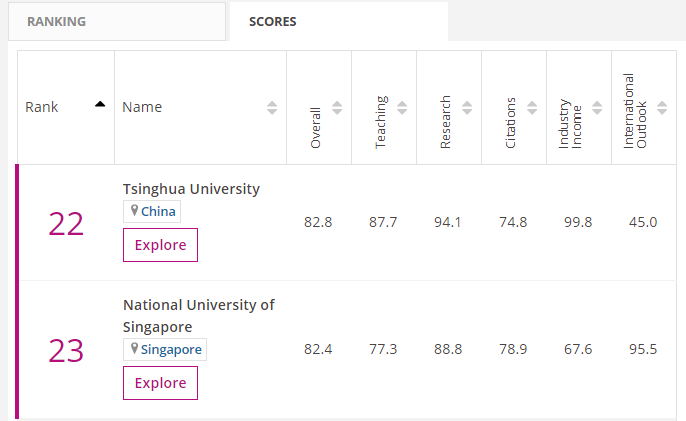Sort table by Rank column arrow

click(100, 104)
